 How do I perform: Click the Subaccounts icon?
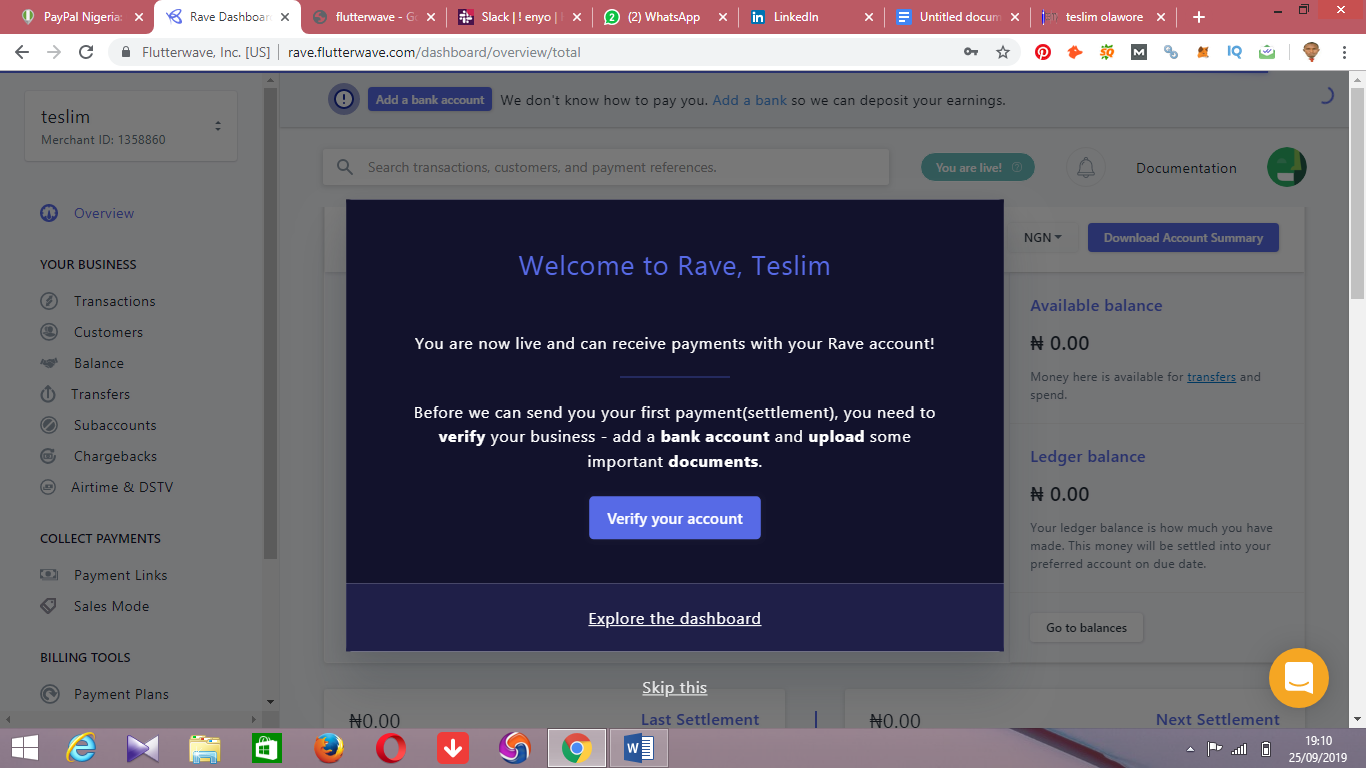point(49,425)
